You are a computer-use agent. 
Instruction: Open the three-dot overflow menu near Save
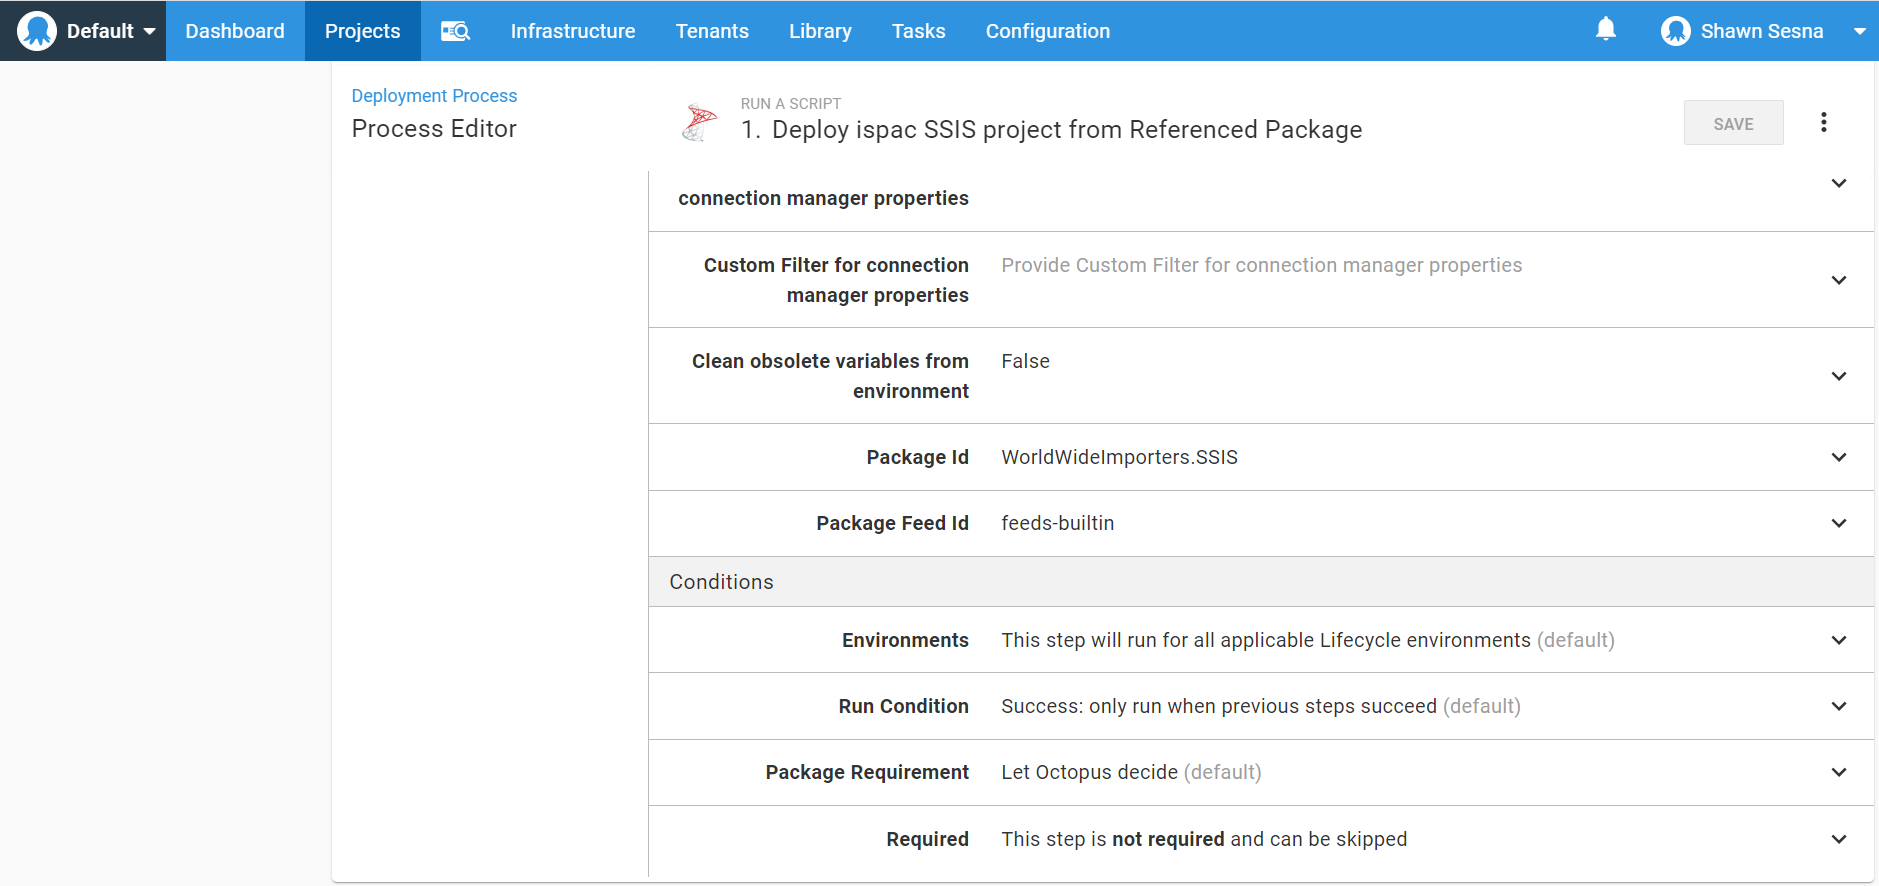point(1823,122)
